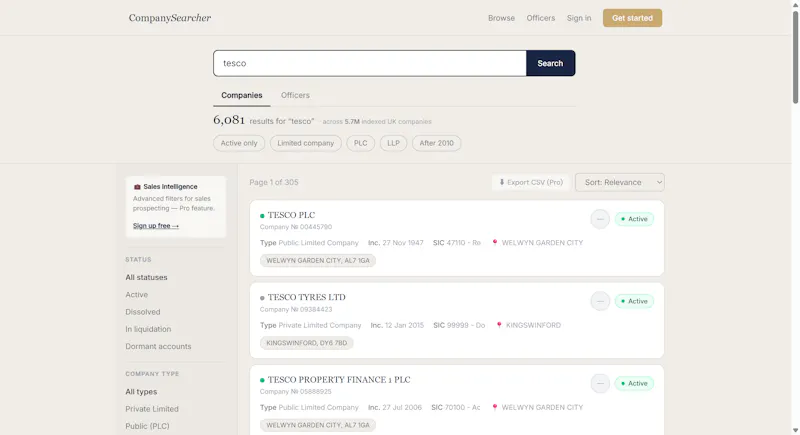Filter status by Active in sidebar
800x435 pixels.
click(137, 295)
